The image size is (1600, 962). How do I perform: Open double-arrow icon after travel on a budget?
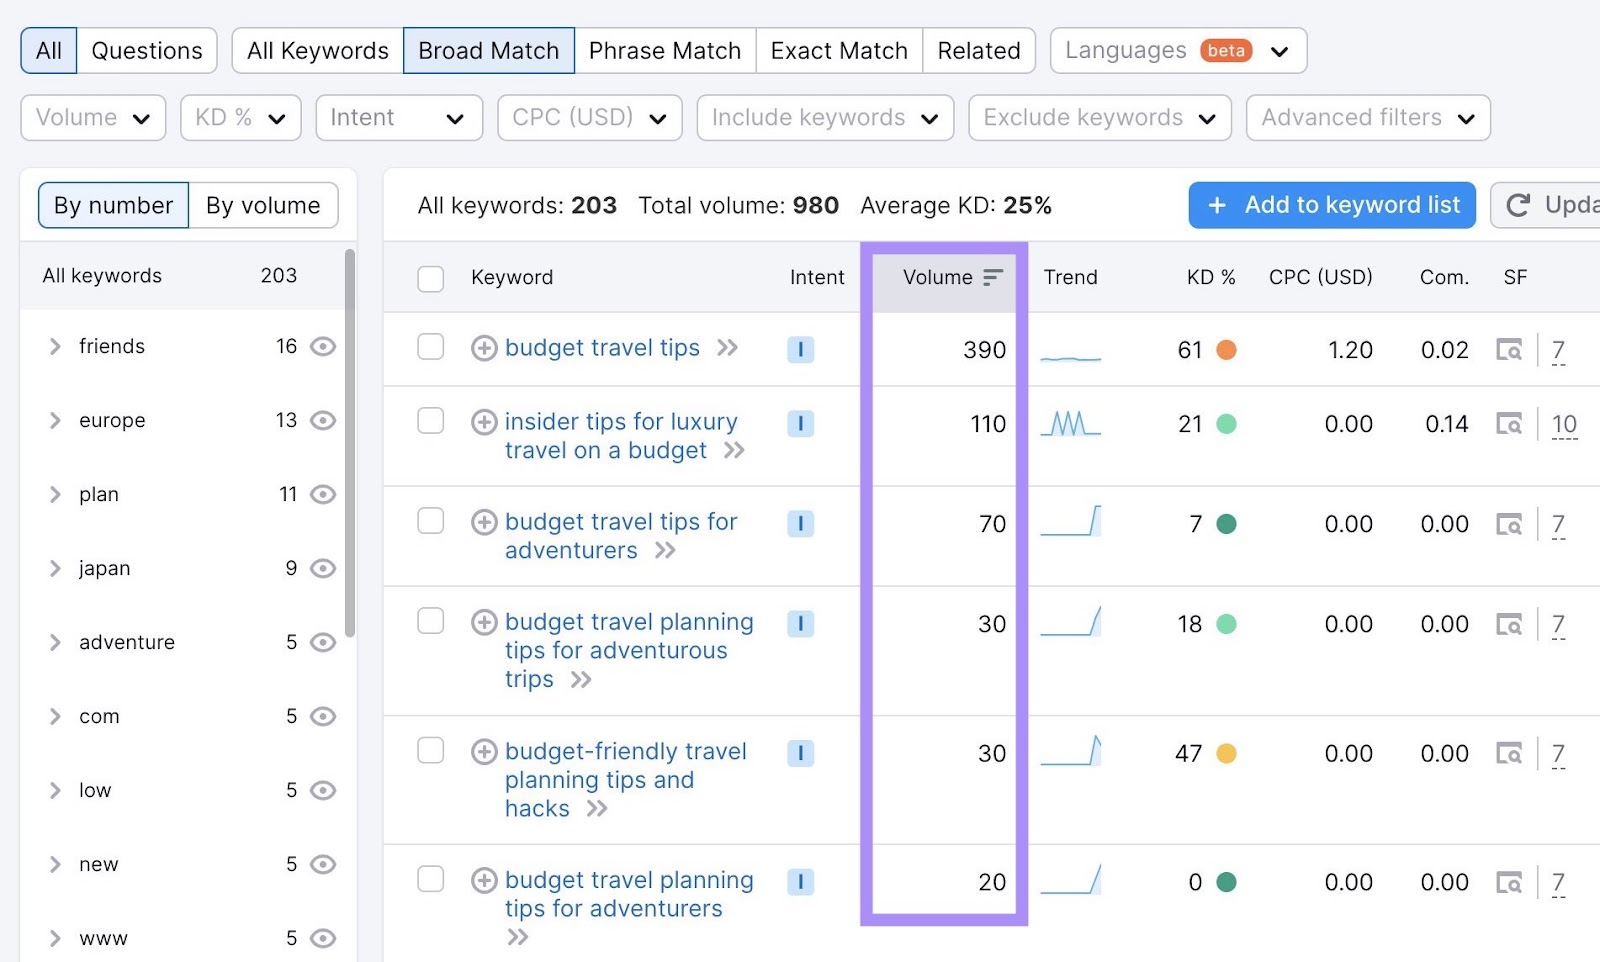click(x=734, y=451)
